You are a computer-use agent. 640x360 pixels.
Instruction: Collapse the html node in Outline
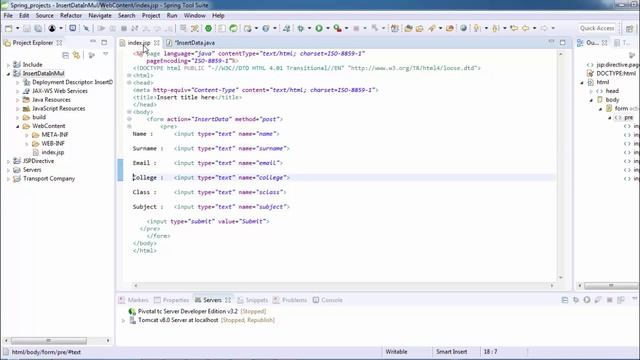pyautogui.click(x=582, y=82)
